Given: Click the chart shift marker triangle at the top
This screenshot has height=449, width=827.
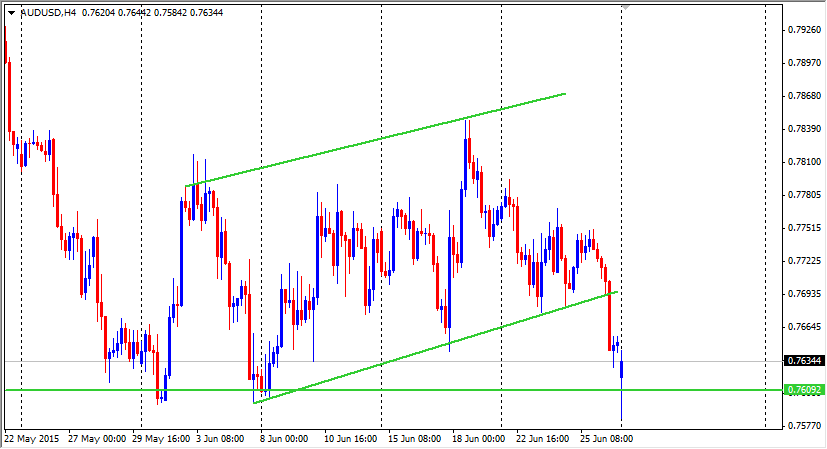Looking at the screenshot, I should pos(626,7).
